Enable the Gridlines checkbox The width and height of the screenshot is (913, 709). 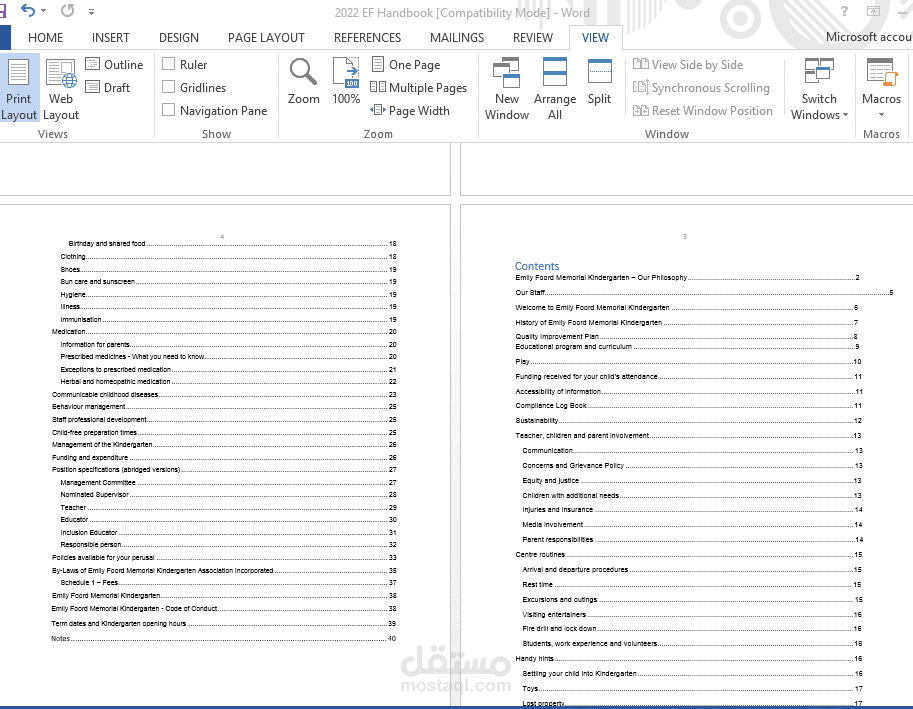coord(168,87)
